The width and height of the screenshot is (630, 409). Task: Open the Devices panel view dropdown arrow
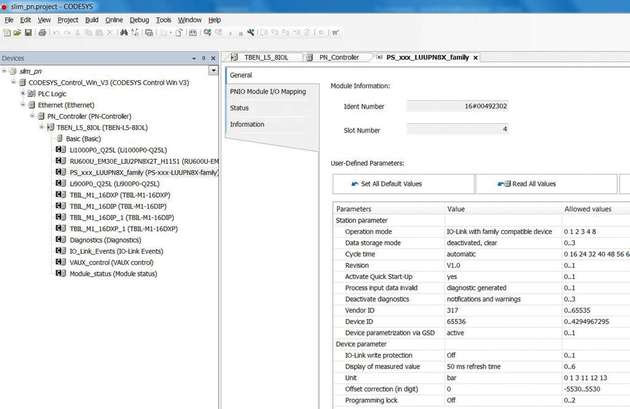213,71
